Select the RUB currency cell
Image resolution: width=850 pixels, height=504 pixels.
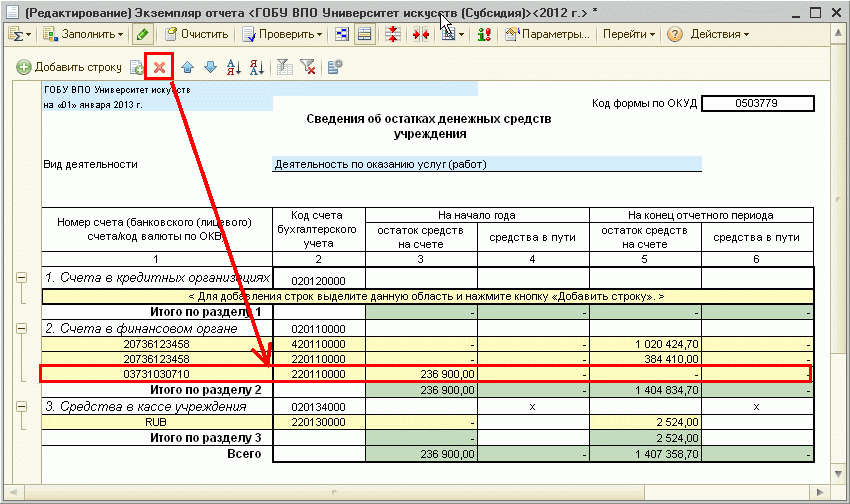pos(157,422)
